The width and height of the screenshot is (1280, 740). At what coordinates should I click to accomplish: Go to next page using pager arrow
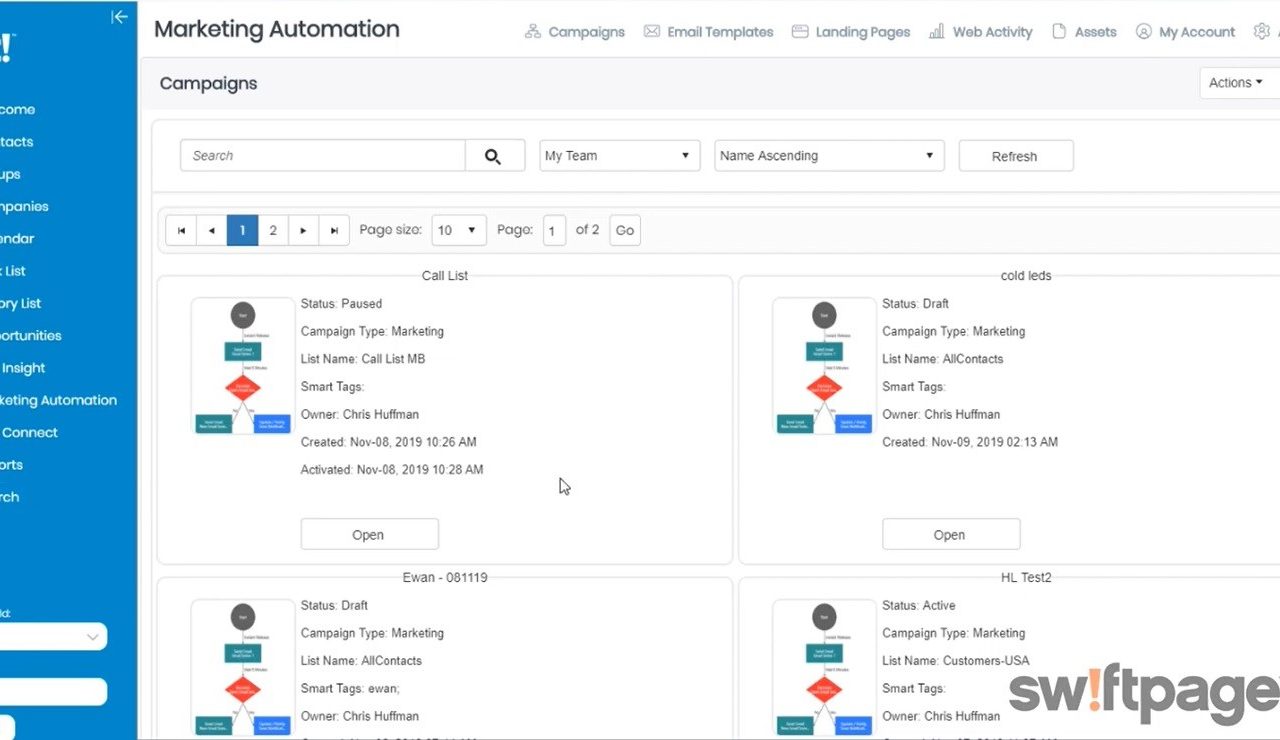click(303, 230)
